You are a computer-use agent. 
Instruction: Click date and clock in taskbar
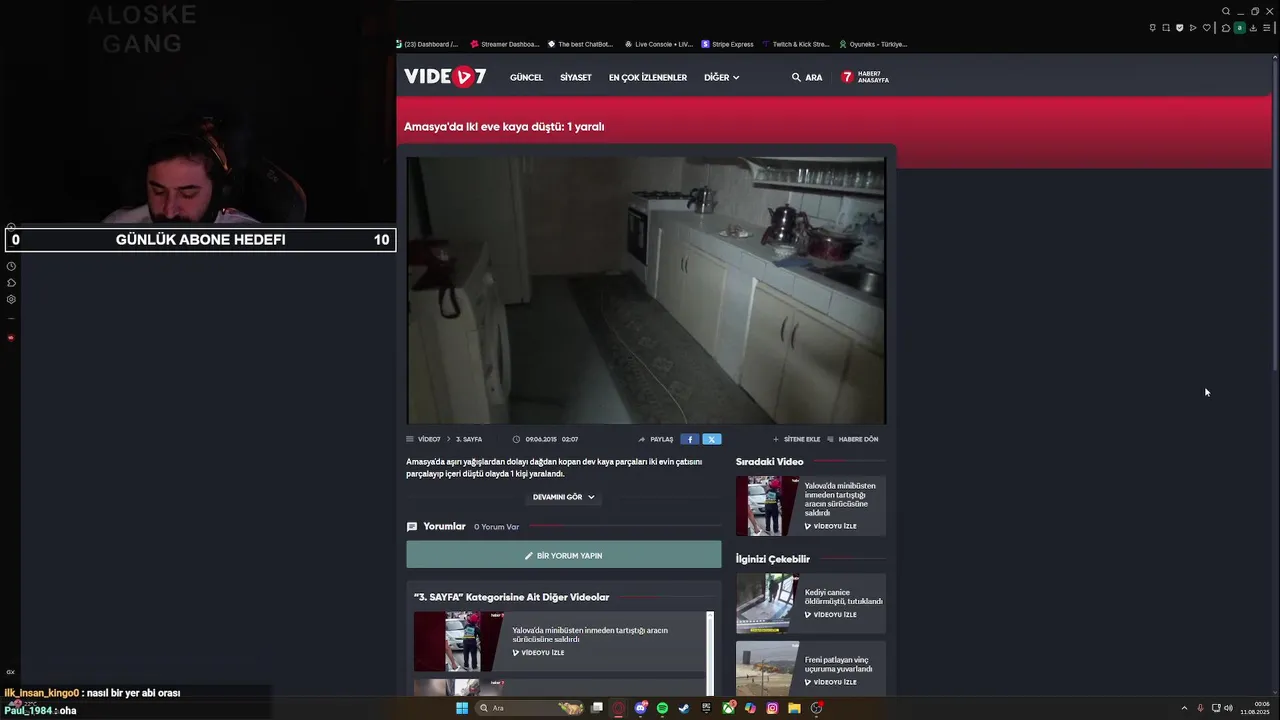click(x=1255, y=708)
